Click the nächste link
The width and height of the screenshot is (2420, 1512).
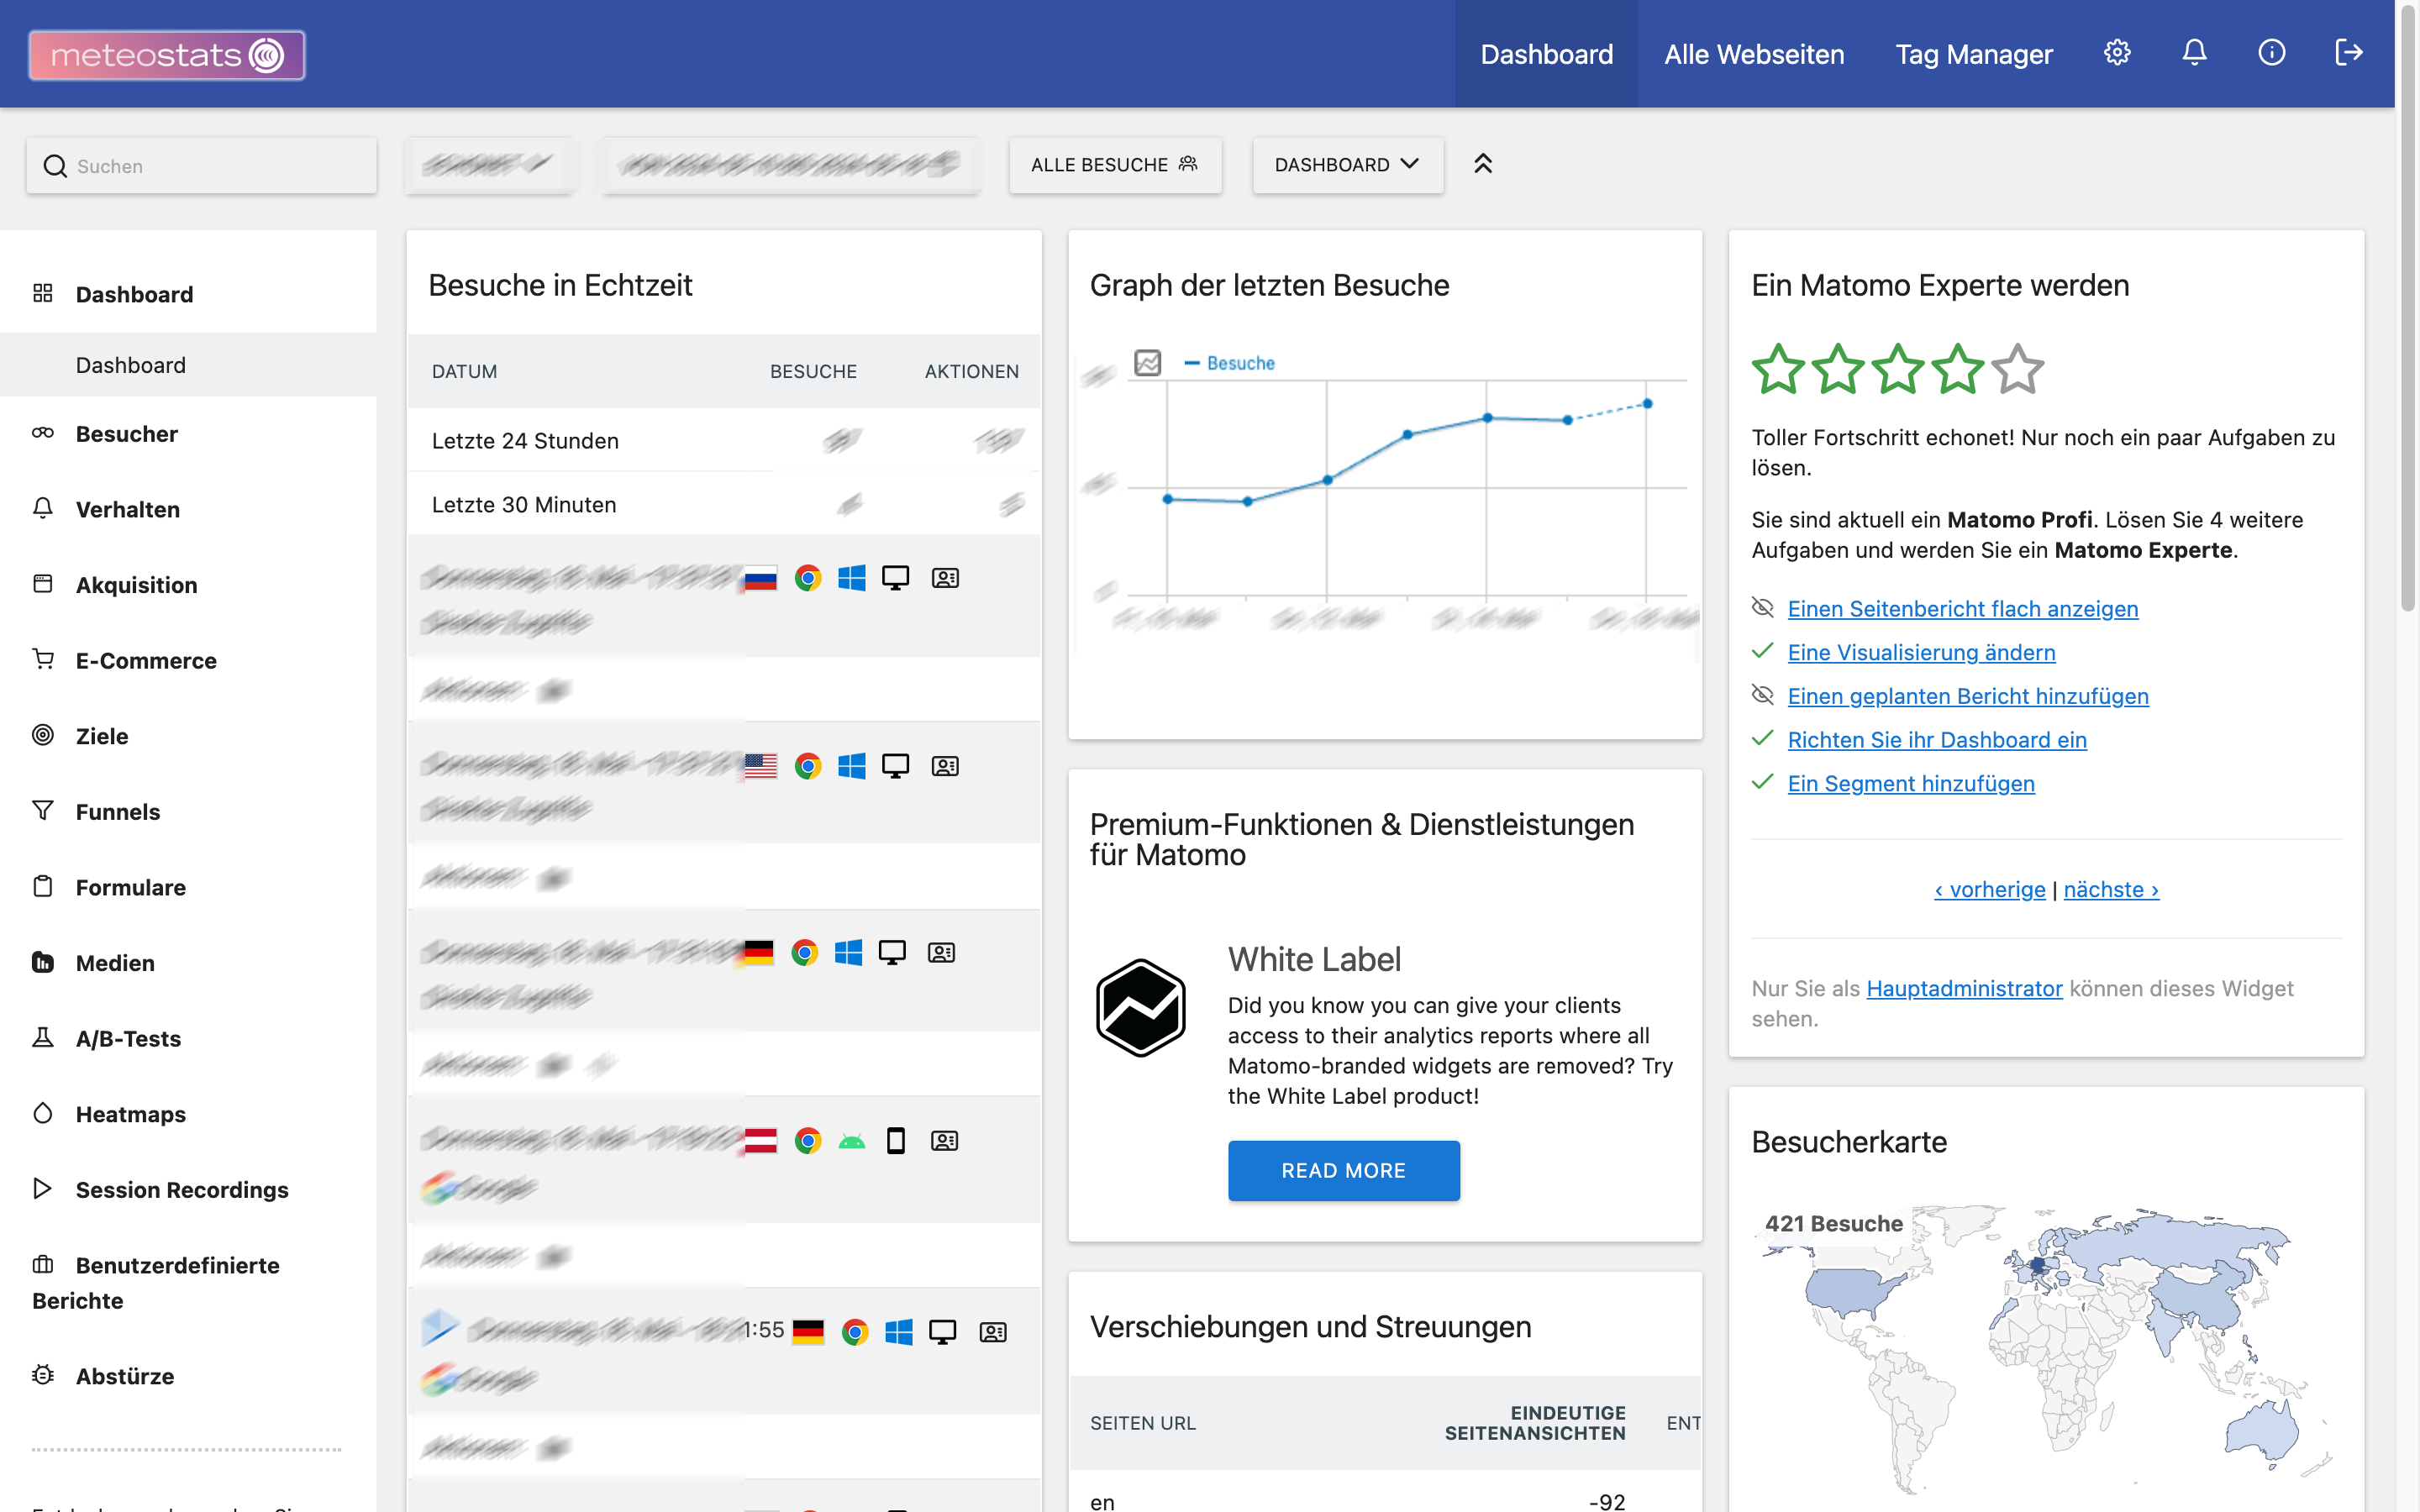pyautogui.click(x=2110, y=889)
